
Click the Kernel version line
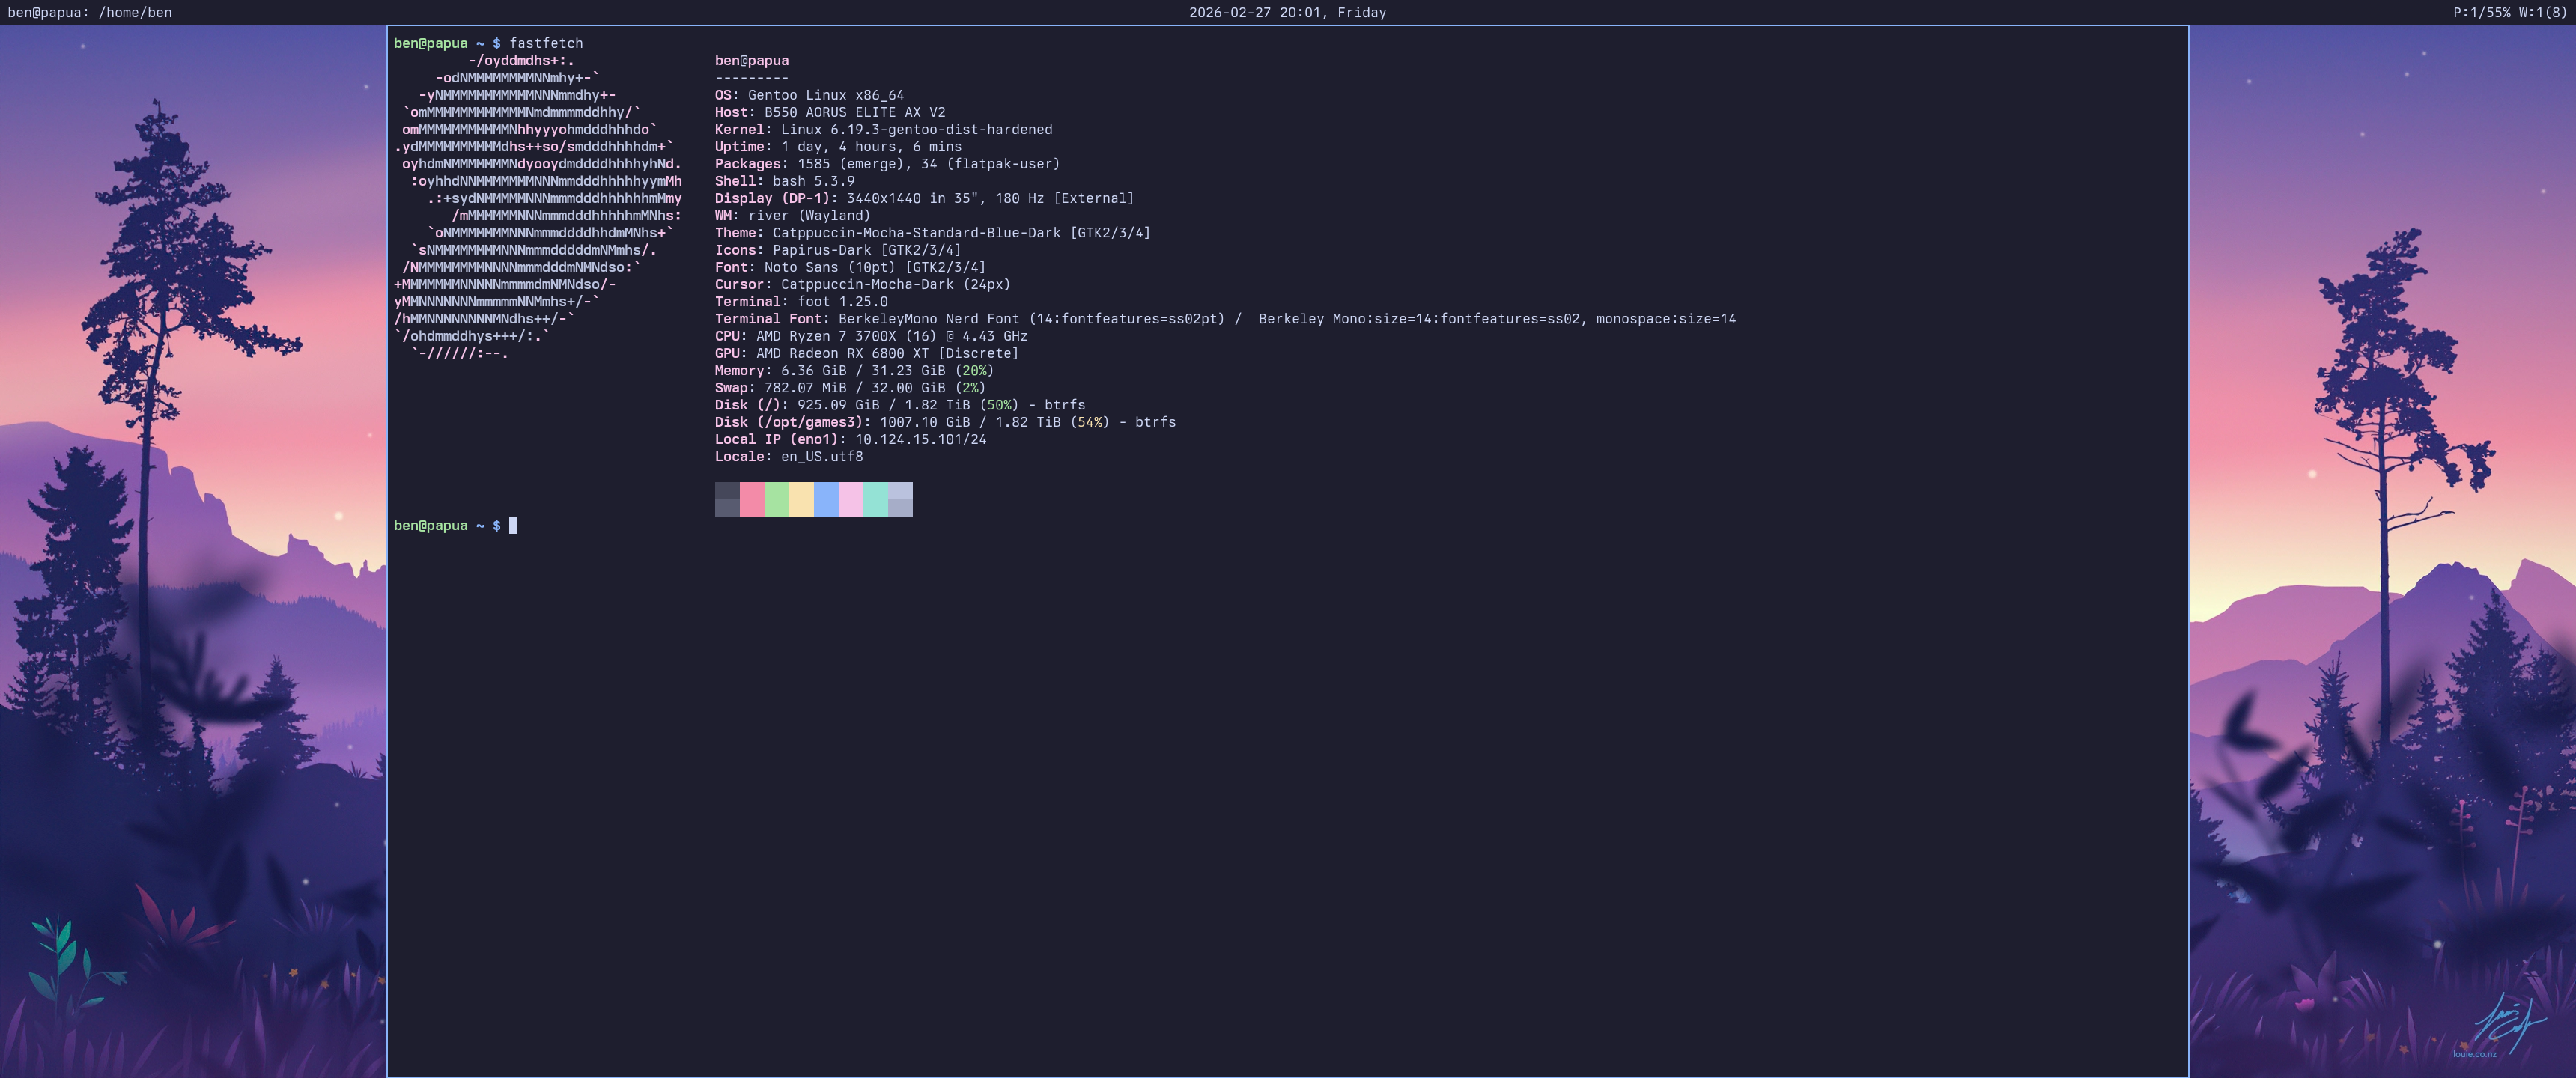coord(883,130)
